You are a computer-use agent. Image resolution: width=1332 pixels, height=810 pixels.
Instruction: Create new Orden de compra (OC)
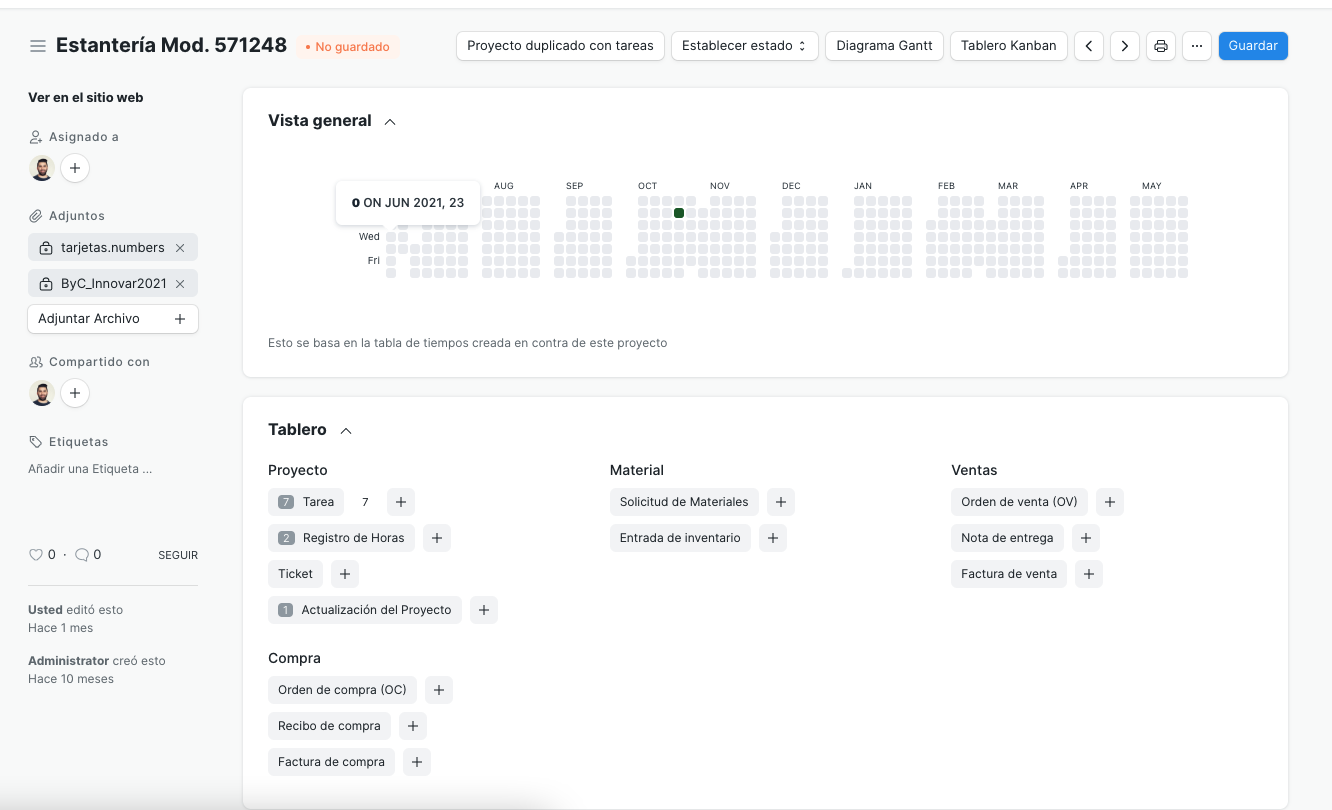click(439, 690)
